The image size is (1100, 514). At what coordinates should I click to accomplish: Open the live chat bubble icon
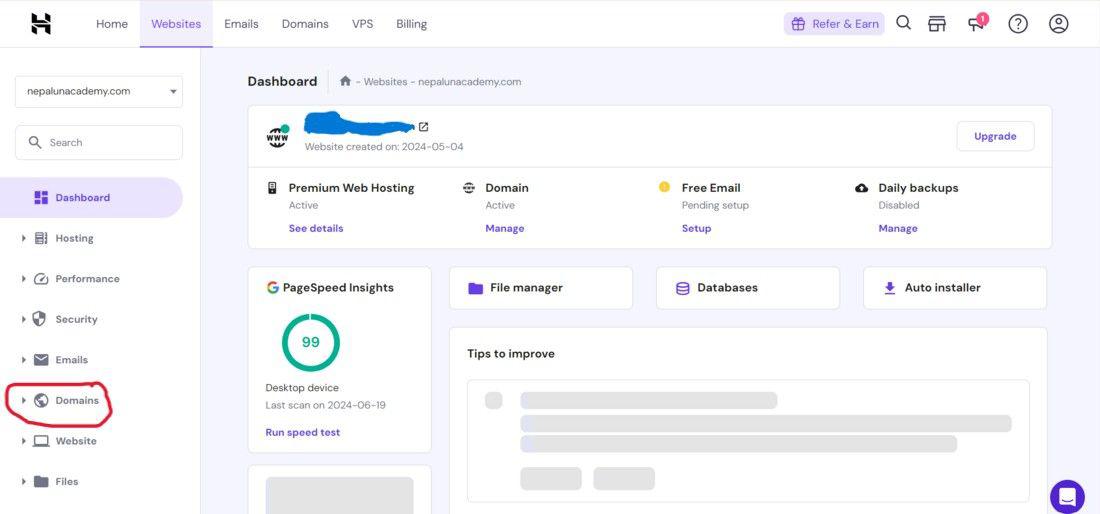[x=1067, y=496]
